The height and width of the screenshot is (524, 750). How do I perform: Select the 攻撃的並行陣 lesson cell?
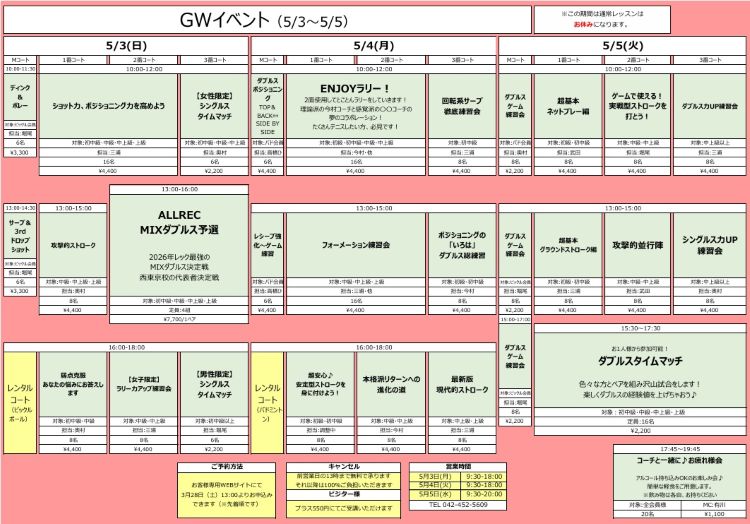638,244
